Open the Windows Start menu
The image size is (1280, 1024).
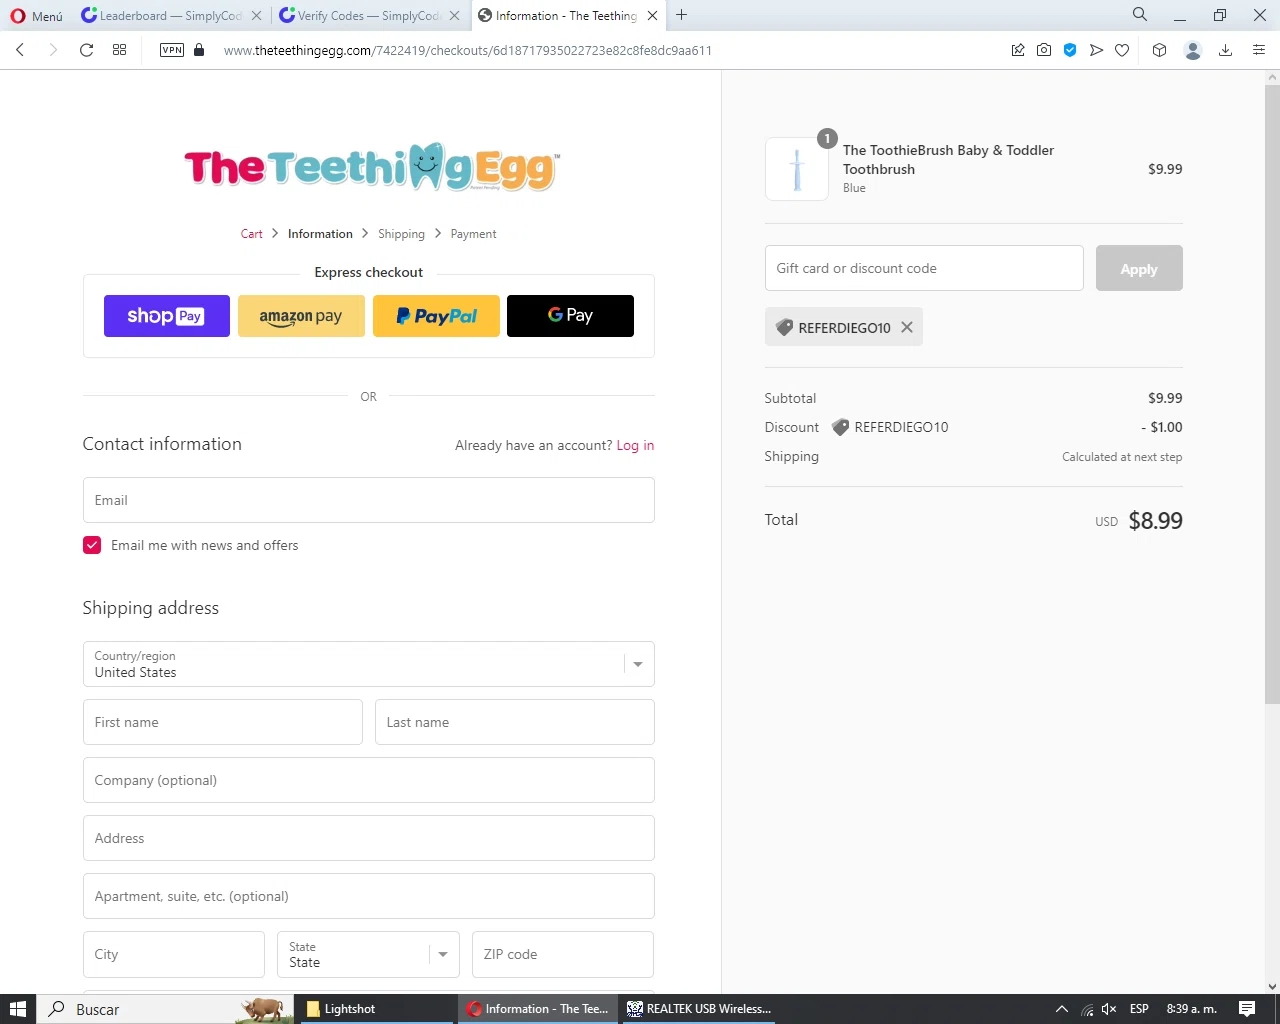[17, 1009]
